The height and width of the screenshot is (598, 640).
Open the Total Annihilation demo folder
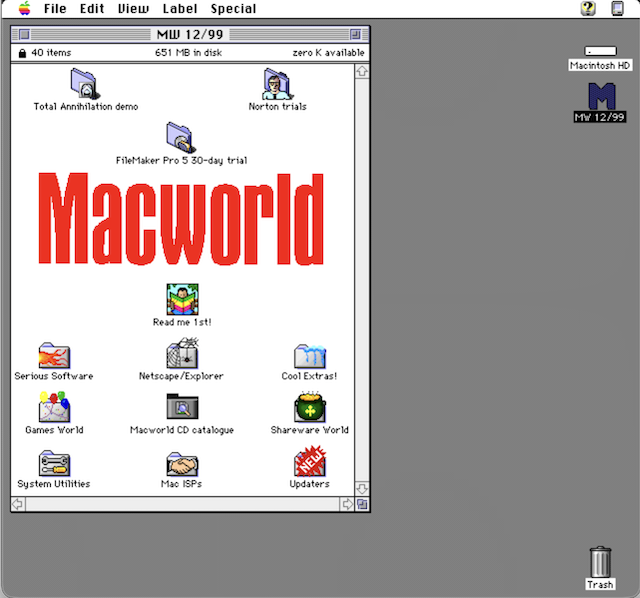click(x=85, y=84)
